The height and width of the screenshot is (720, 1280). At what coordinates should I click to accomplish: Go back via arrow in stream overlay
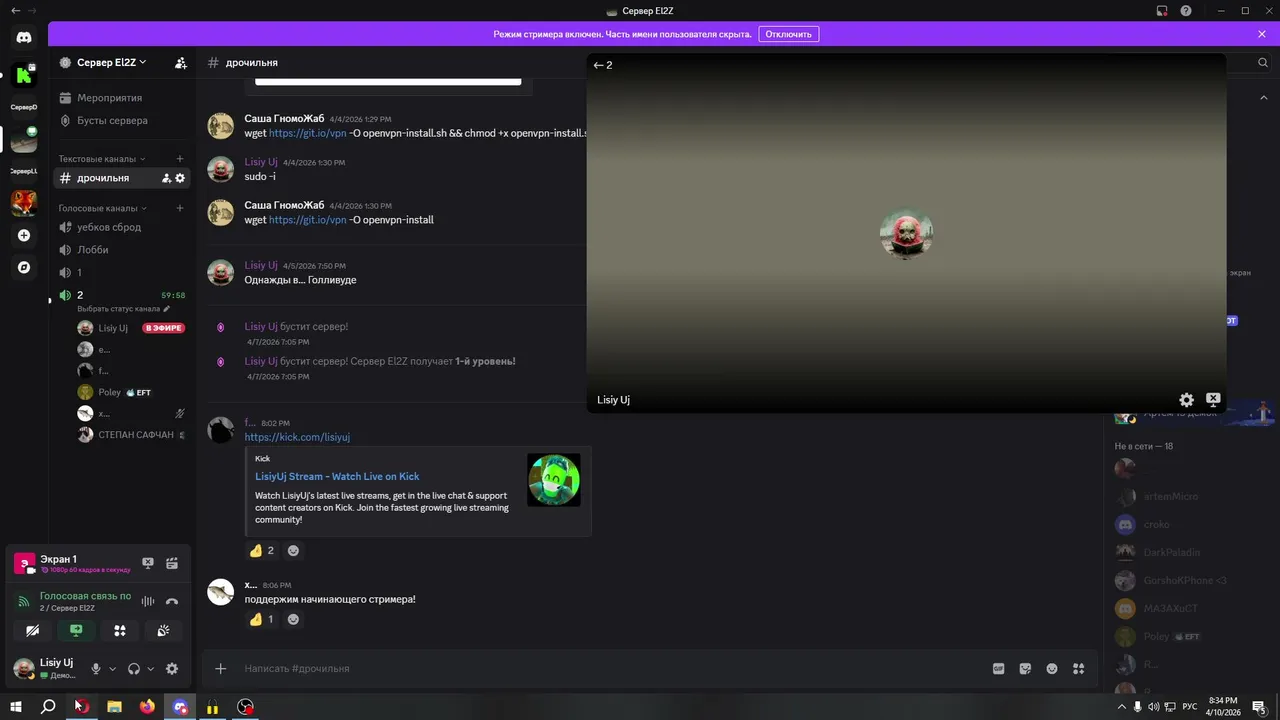pyautogui.click(x=598, y=65)
